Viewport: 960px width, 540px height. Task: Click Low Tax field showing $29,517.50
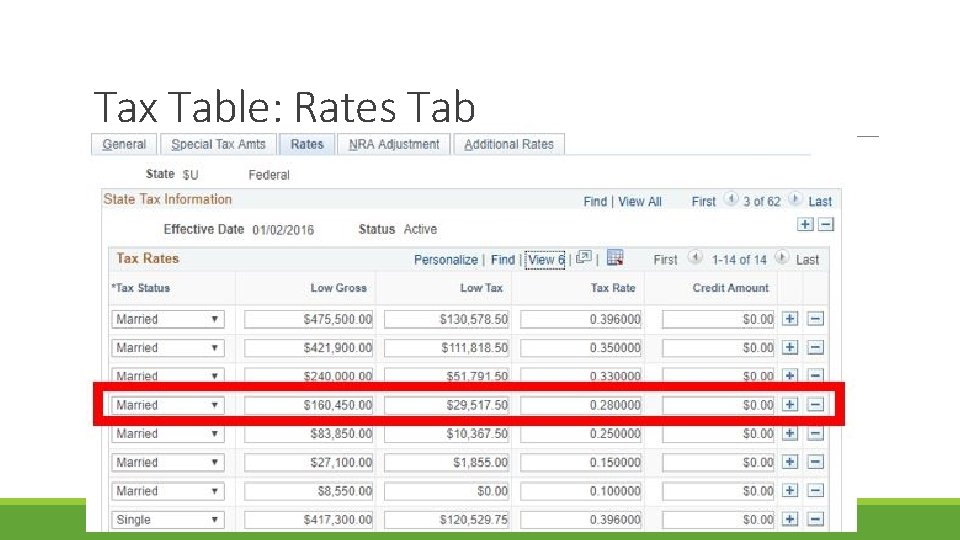click(x=446, y=405)
